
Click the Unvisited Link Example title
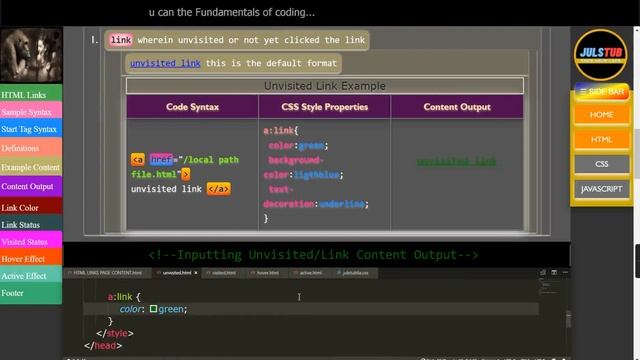pos(324,86)
